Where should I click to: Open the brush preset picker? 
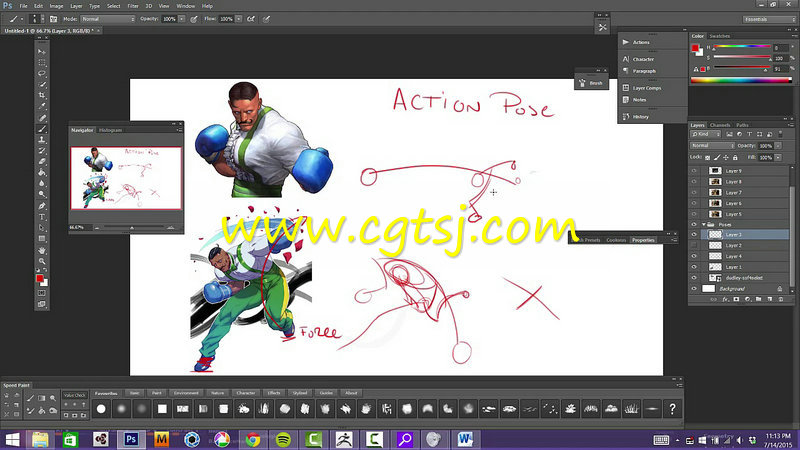pos(37,19)
